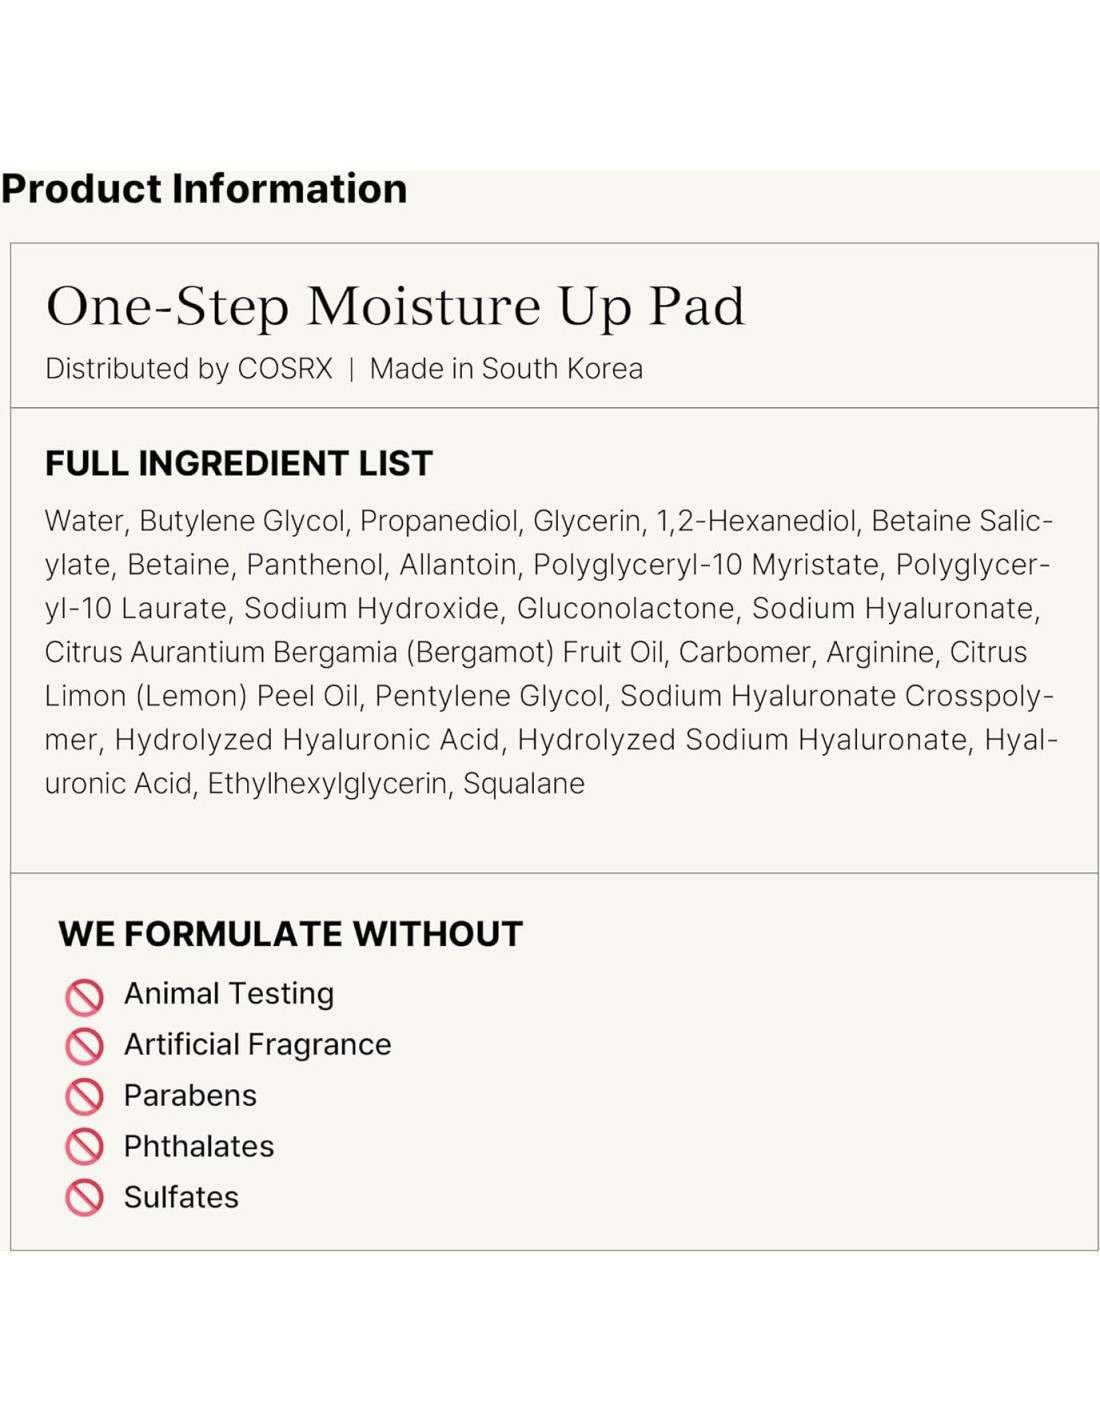
Task: Click the prohibition icon beside Artificial Fragrance
Action: point(85,1046)
